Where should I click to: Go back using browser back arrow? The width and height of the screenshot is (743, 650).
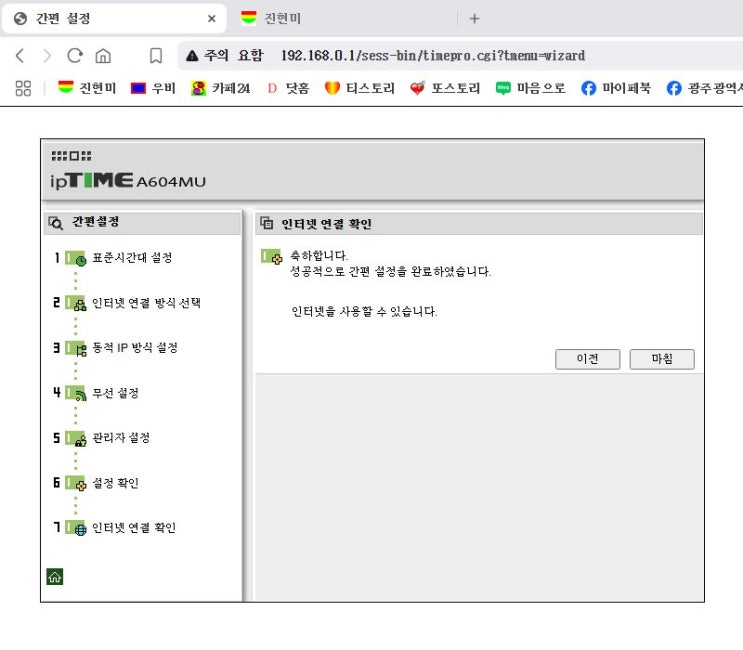[x=19, y=56]
